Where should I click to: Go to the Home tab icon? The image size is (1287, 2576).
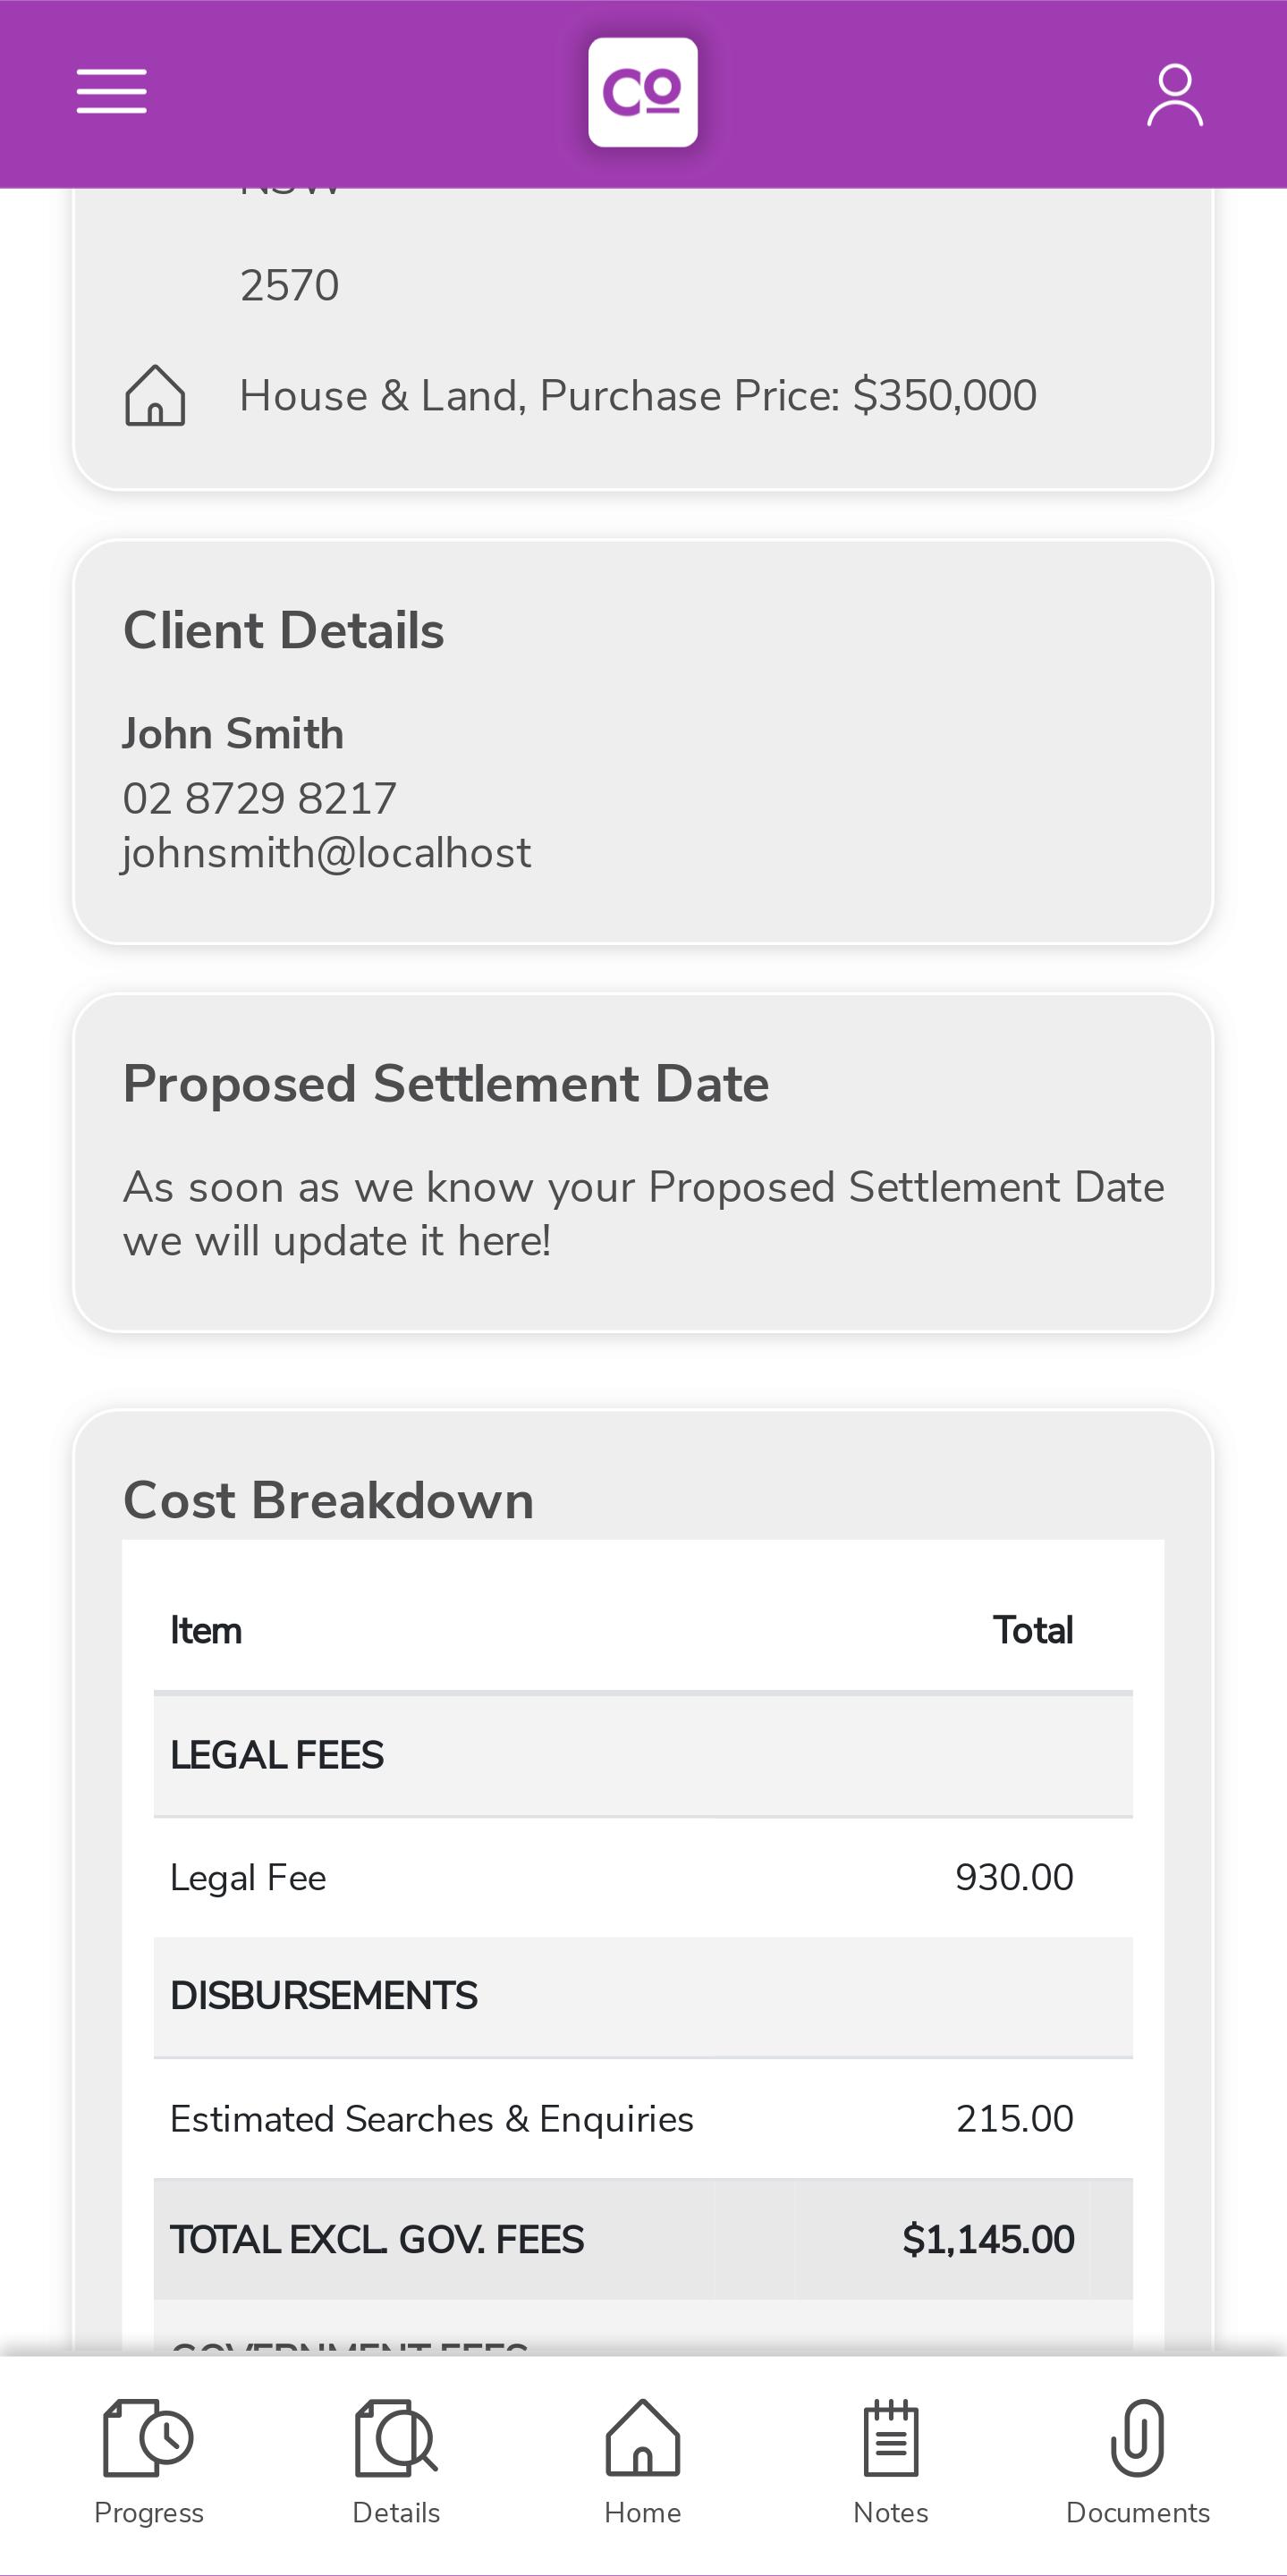pyautogui.click(x=643, y=2437)
